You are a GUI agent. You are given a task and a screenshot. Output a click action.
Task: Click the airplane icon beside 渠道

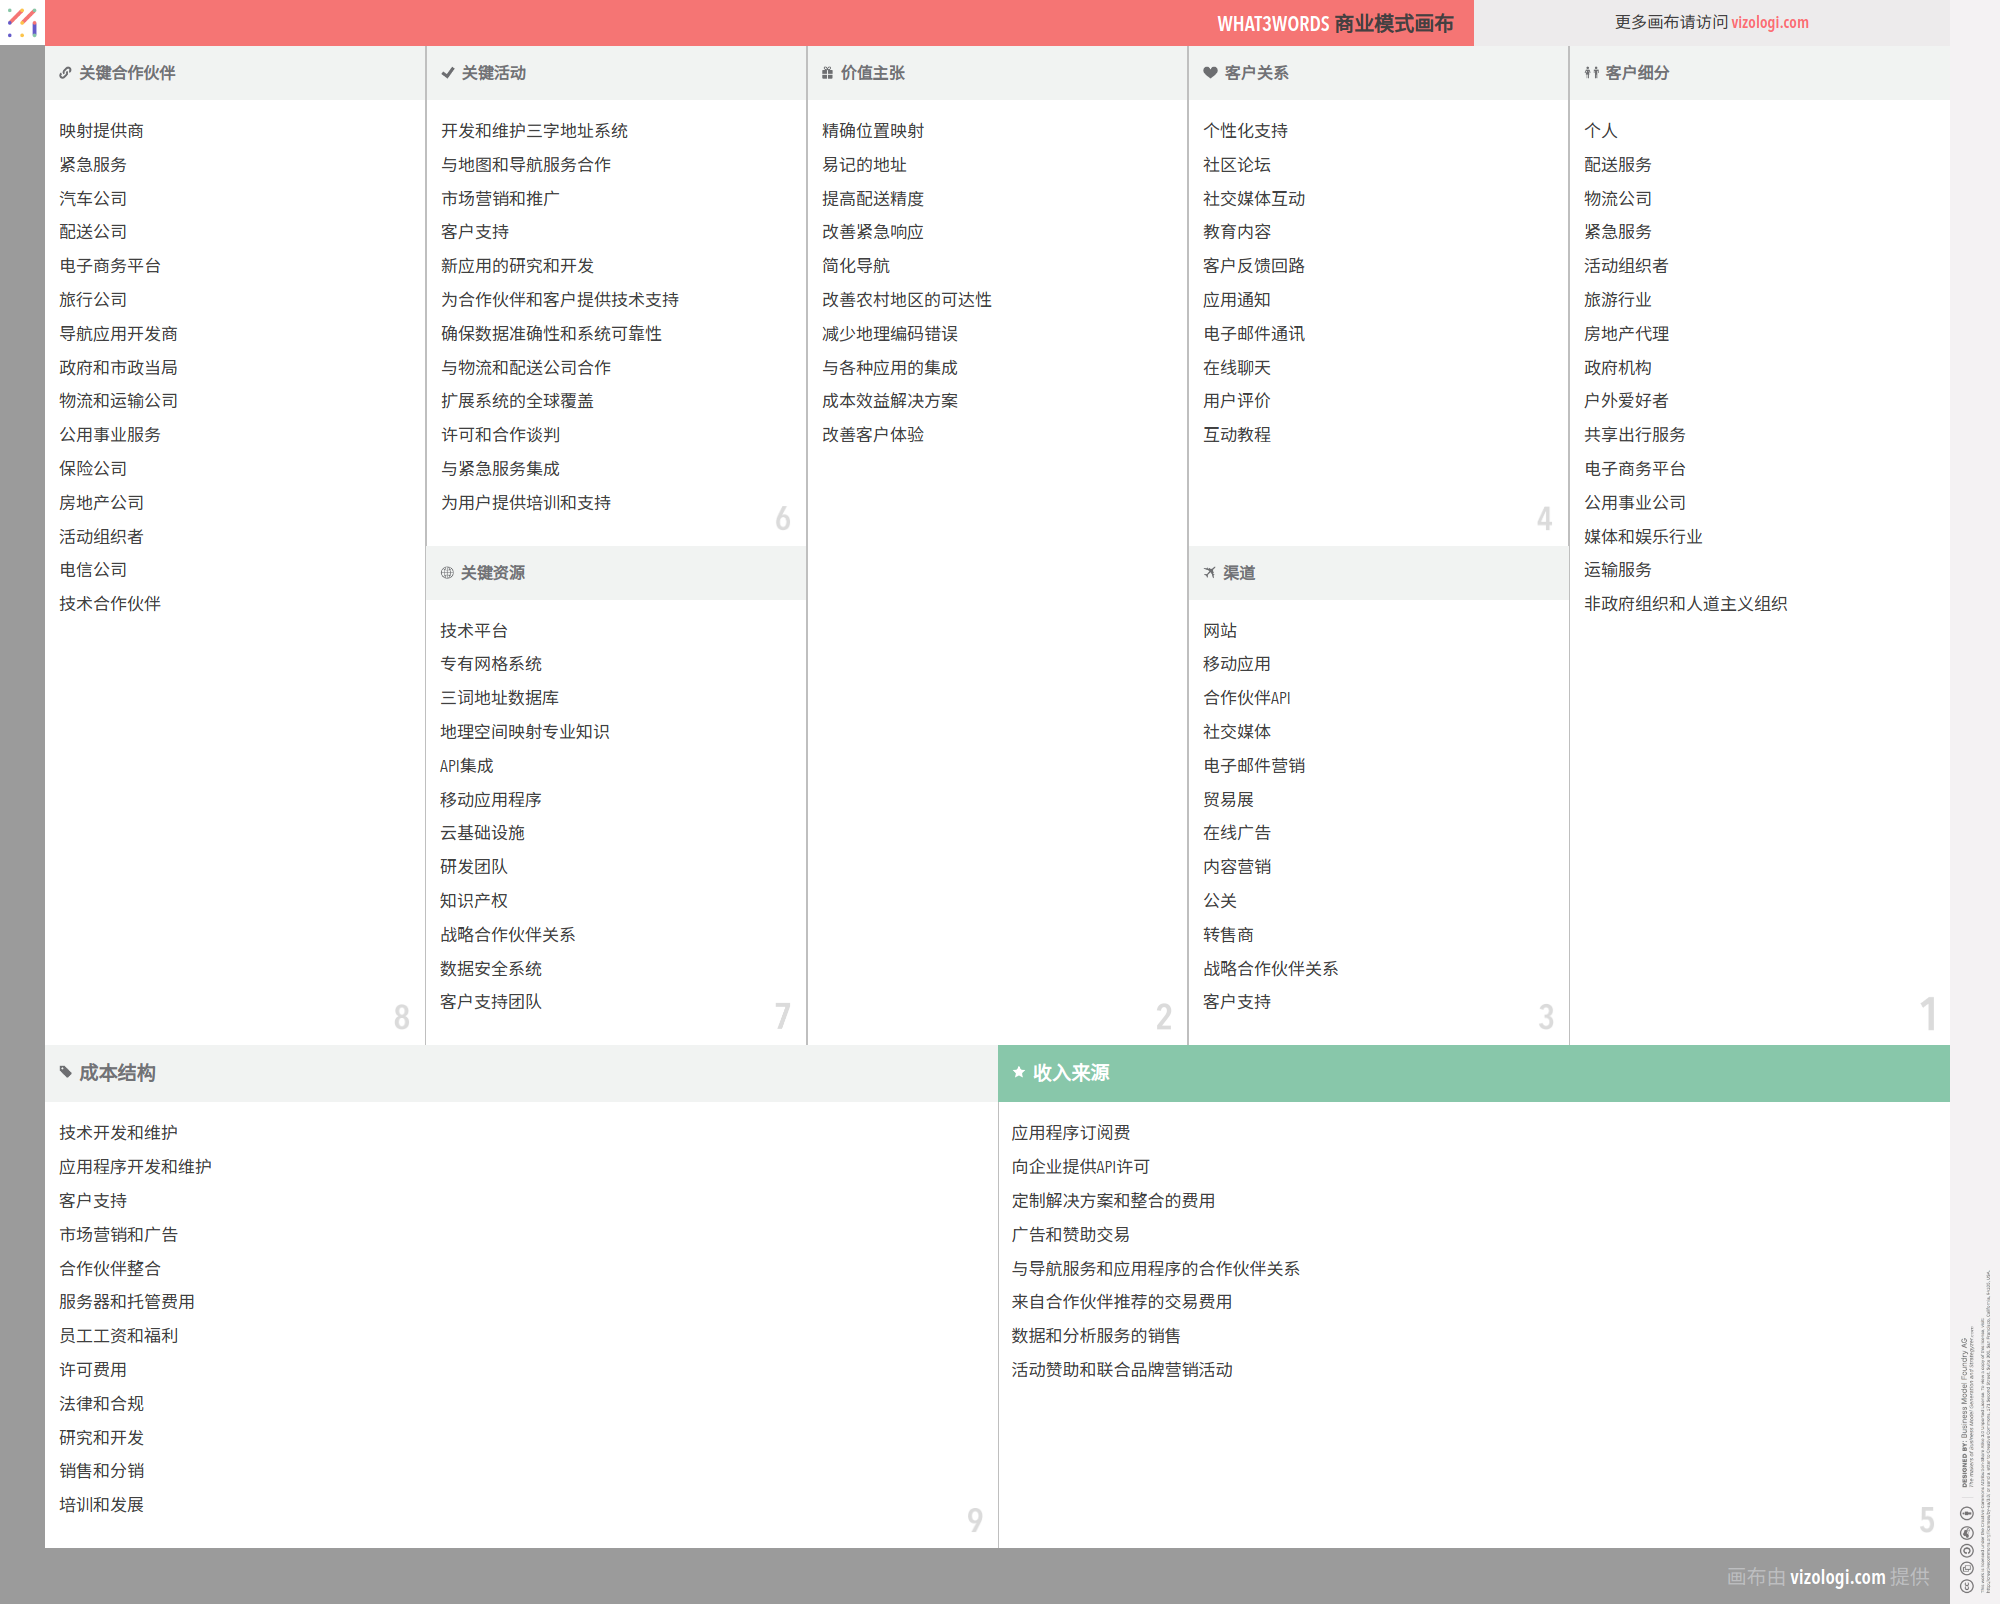tap(1210, 573)
